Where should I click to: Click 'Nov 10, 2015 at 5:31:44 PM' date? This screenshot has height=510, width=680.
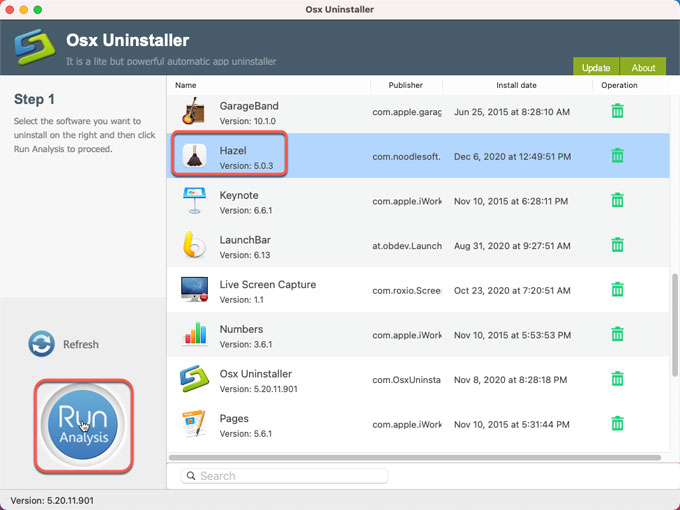(511, 425)
